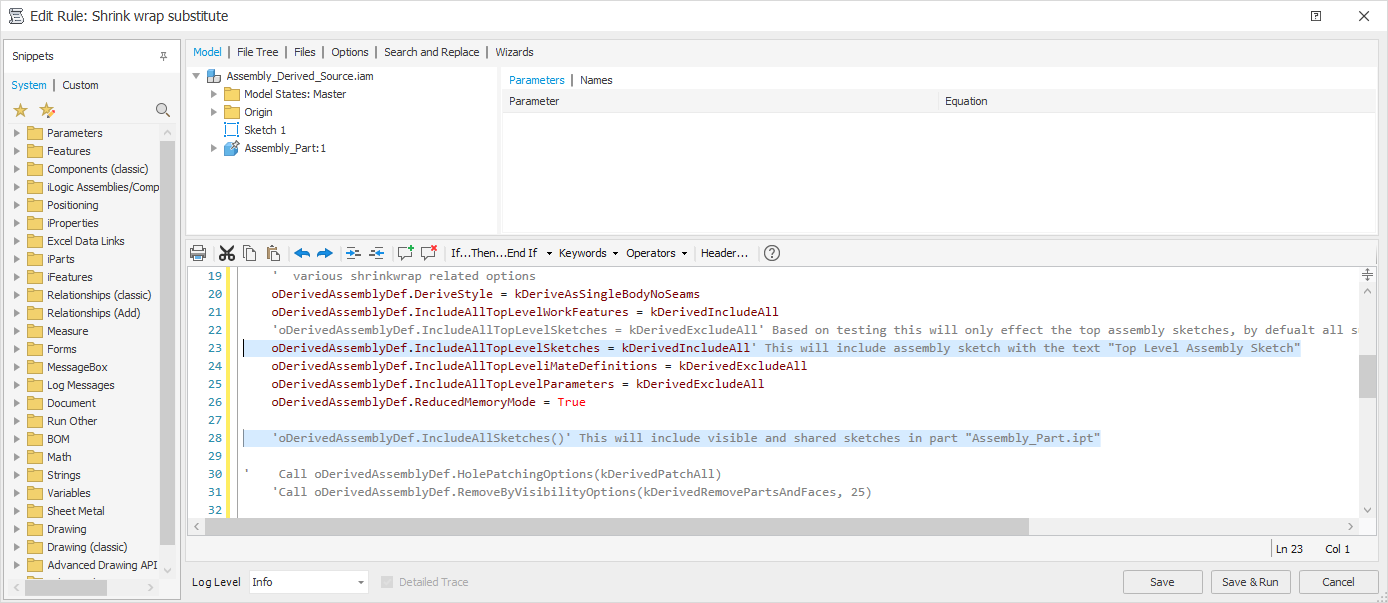Increase indent of selected lines
The image size is (1388, 603).
coord(353,253)
